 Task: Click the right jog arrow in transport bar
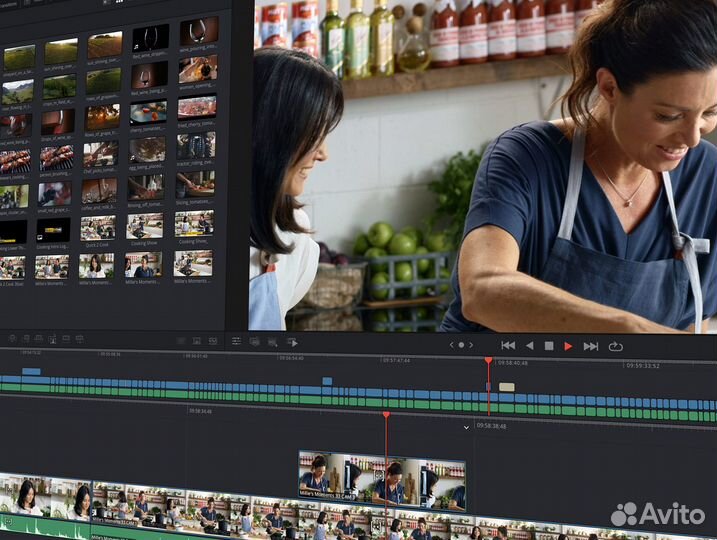(x=471, y=345)
